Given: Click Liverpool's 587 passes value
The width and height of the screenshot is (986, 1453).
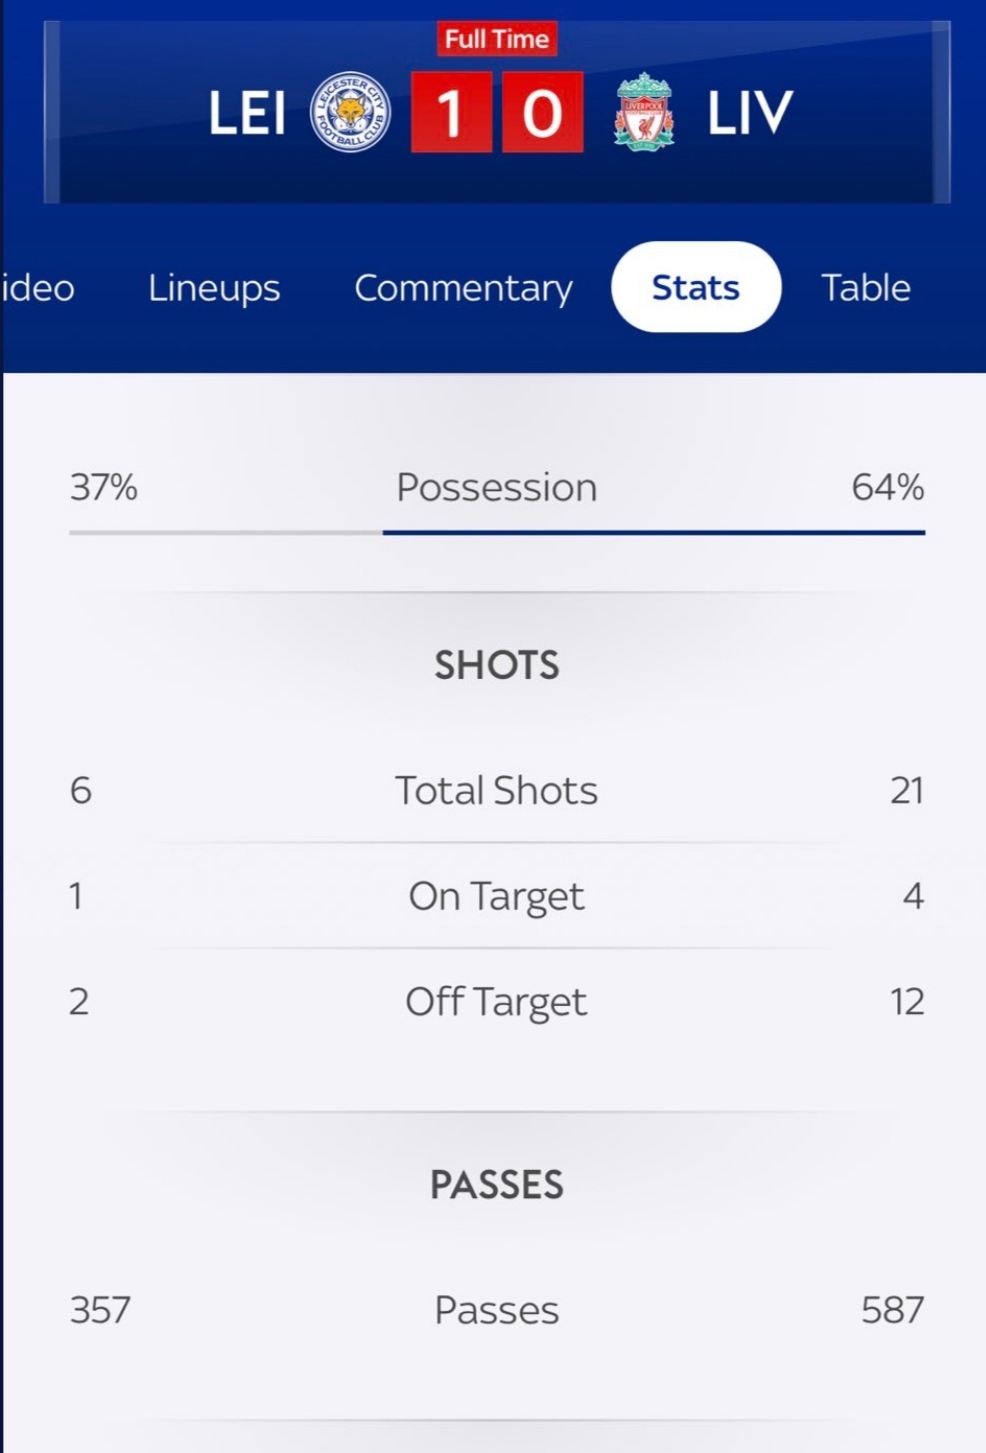Looking at the screenshot, I should 893,1310.
